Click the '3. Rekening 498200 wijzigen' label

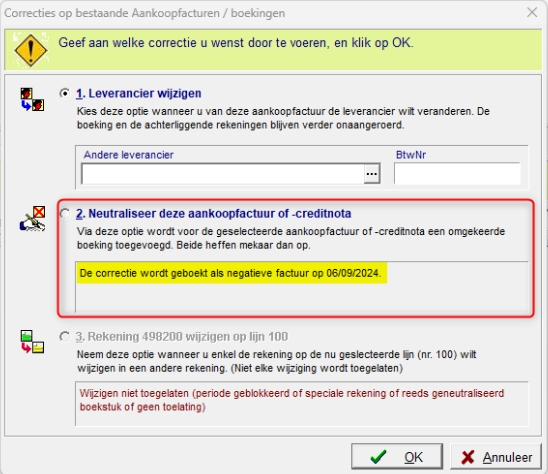click(x=182, y=337)
